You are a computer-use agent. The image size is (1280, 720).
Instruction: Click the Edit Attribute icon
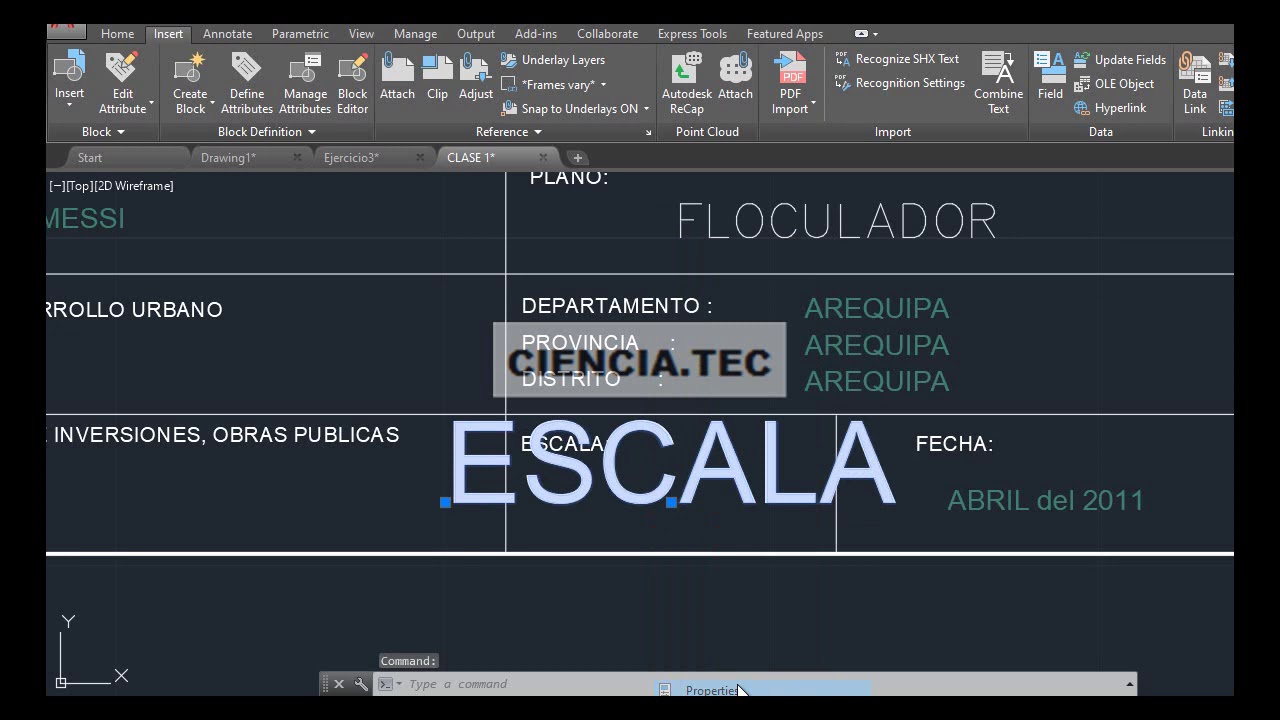122,67
